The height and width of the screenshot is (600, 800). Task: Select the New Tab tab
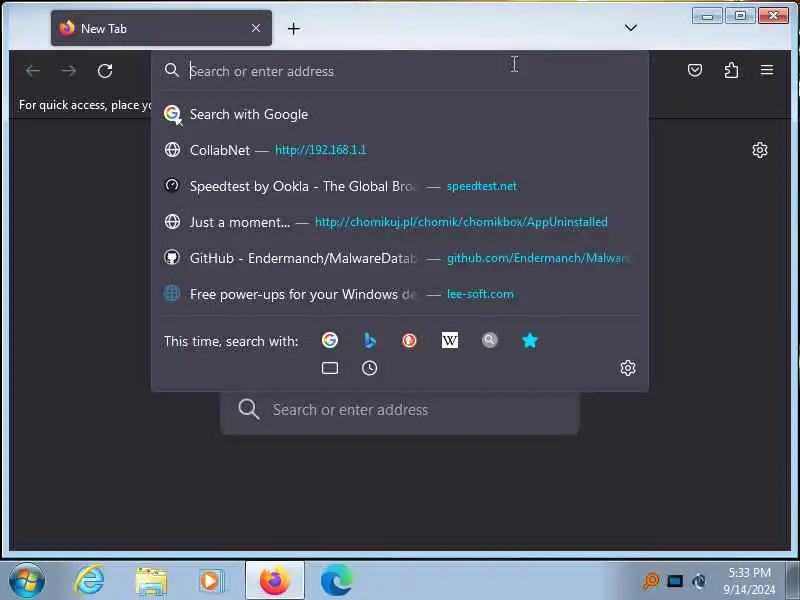click(161, 28)
